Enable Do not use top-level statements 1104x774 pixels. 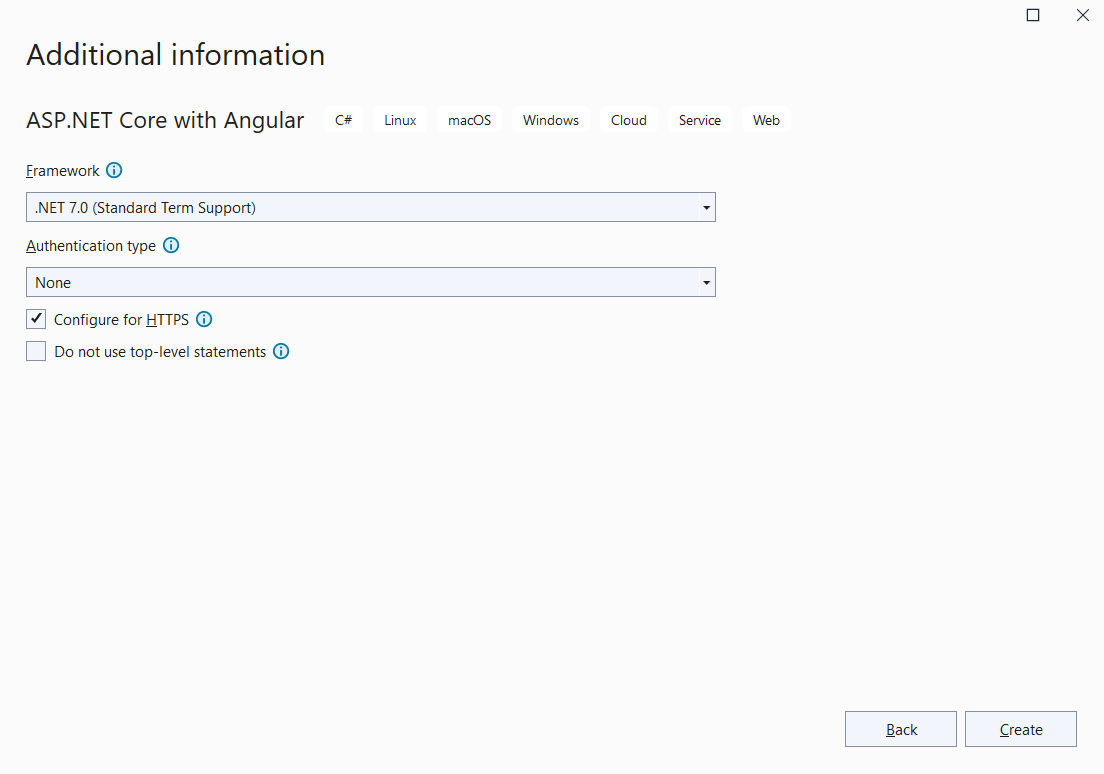point(37,352)
